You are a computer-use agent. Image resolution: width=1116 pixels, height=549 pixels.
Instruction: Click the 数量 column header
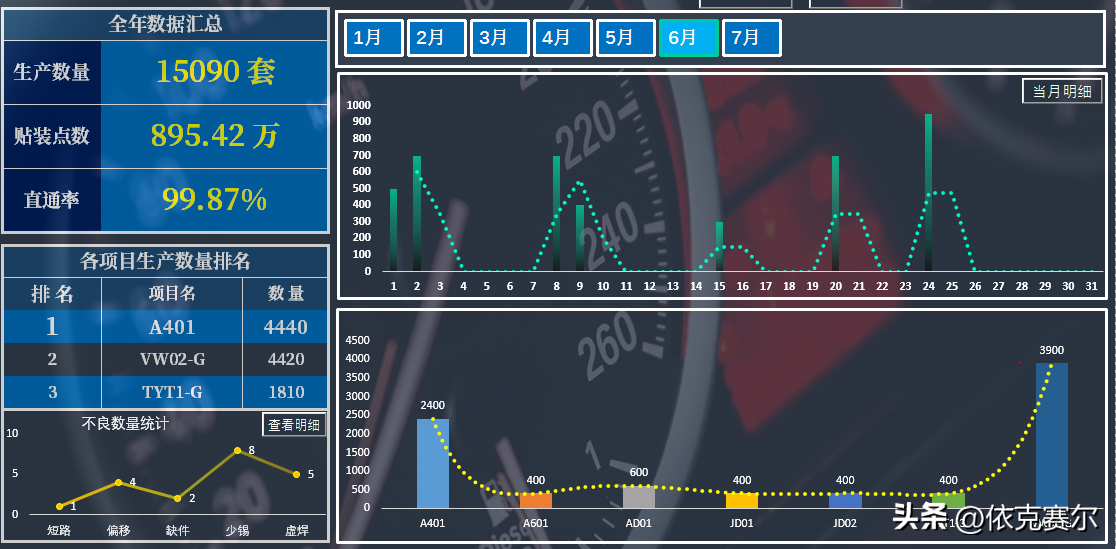tap(285, 293)
